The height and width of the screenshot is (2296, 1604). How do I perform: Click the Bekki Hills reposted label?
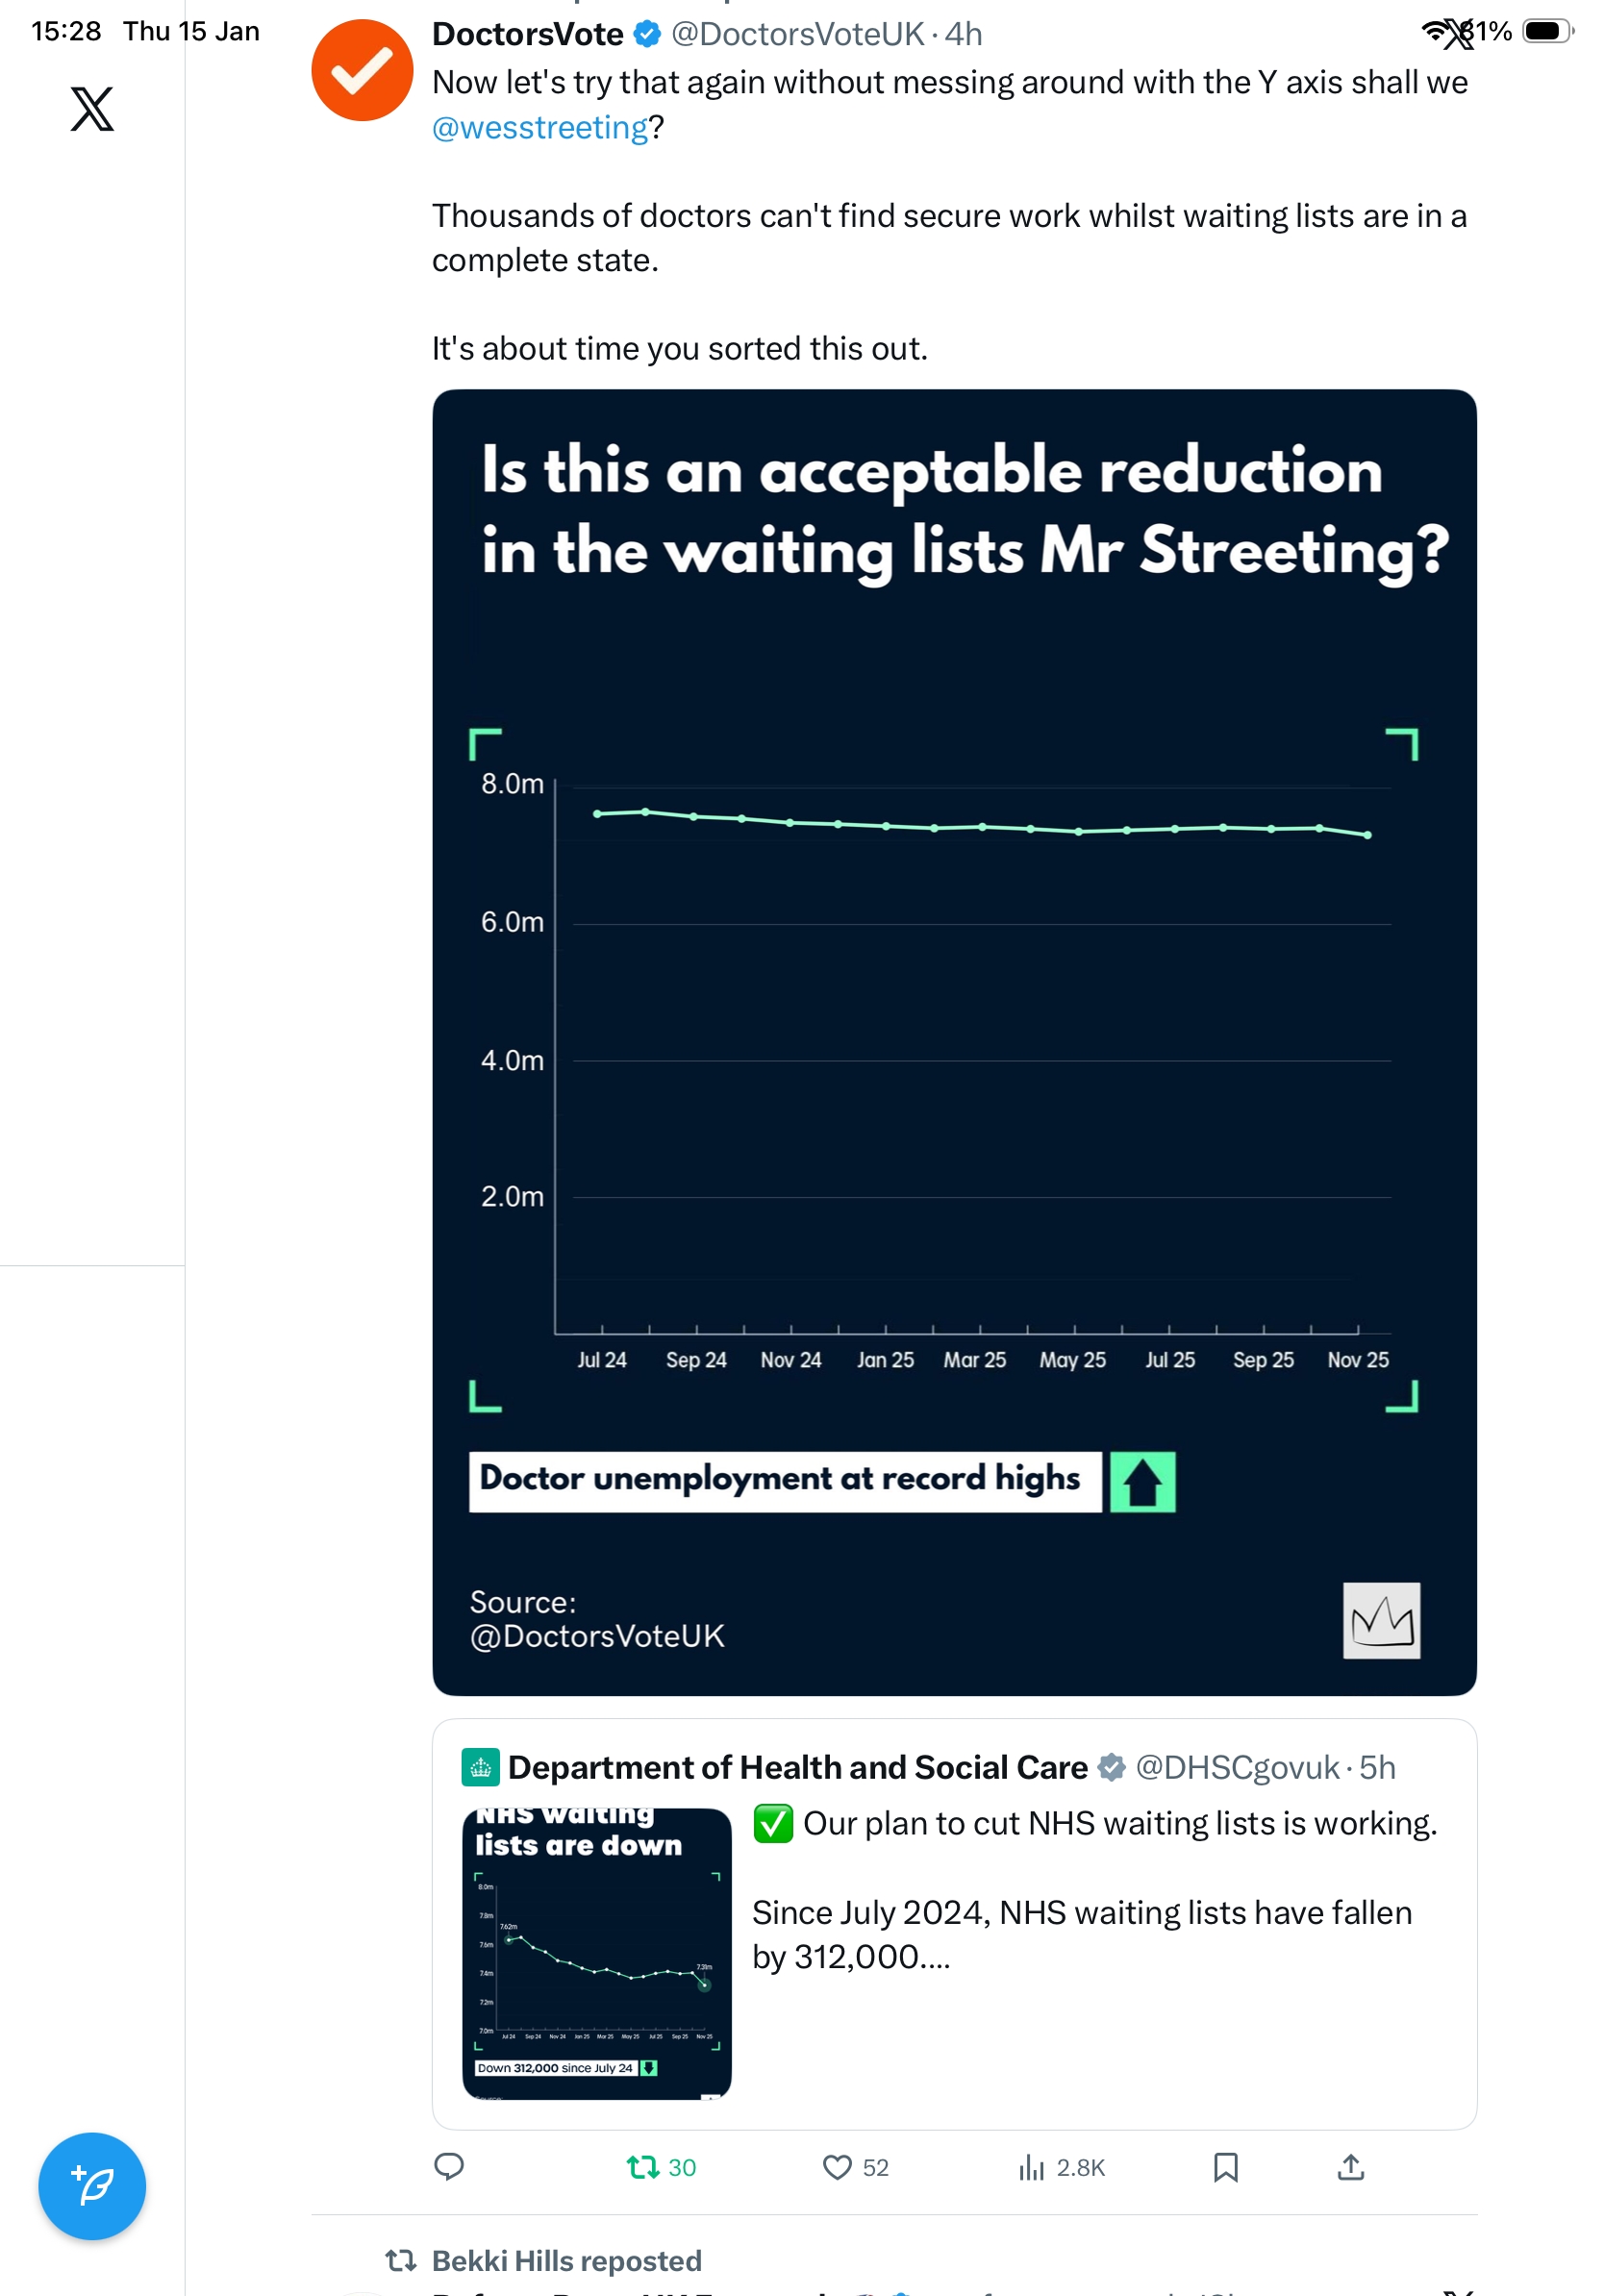[x=566, y=2260]
